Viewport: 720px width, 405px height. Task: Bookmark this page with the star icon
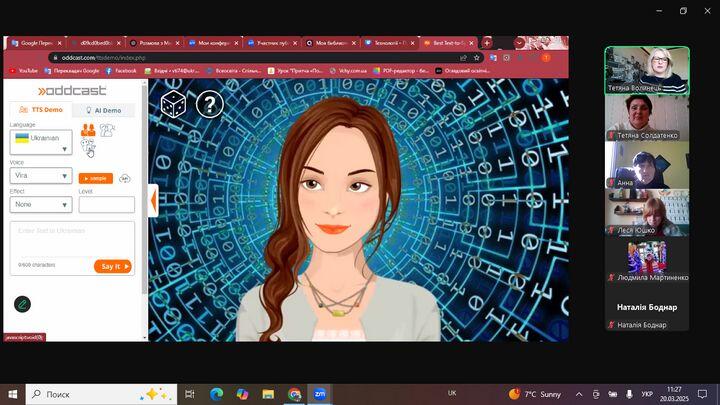[x=477, y=58]
